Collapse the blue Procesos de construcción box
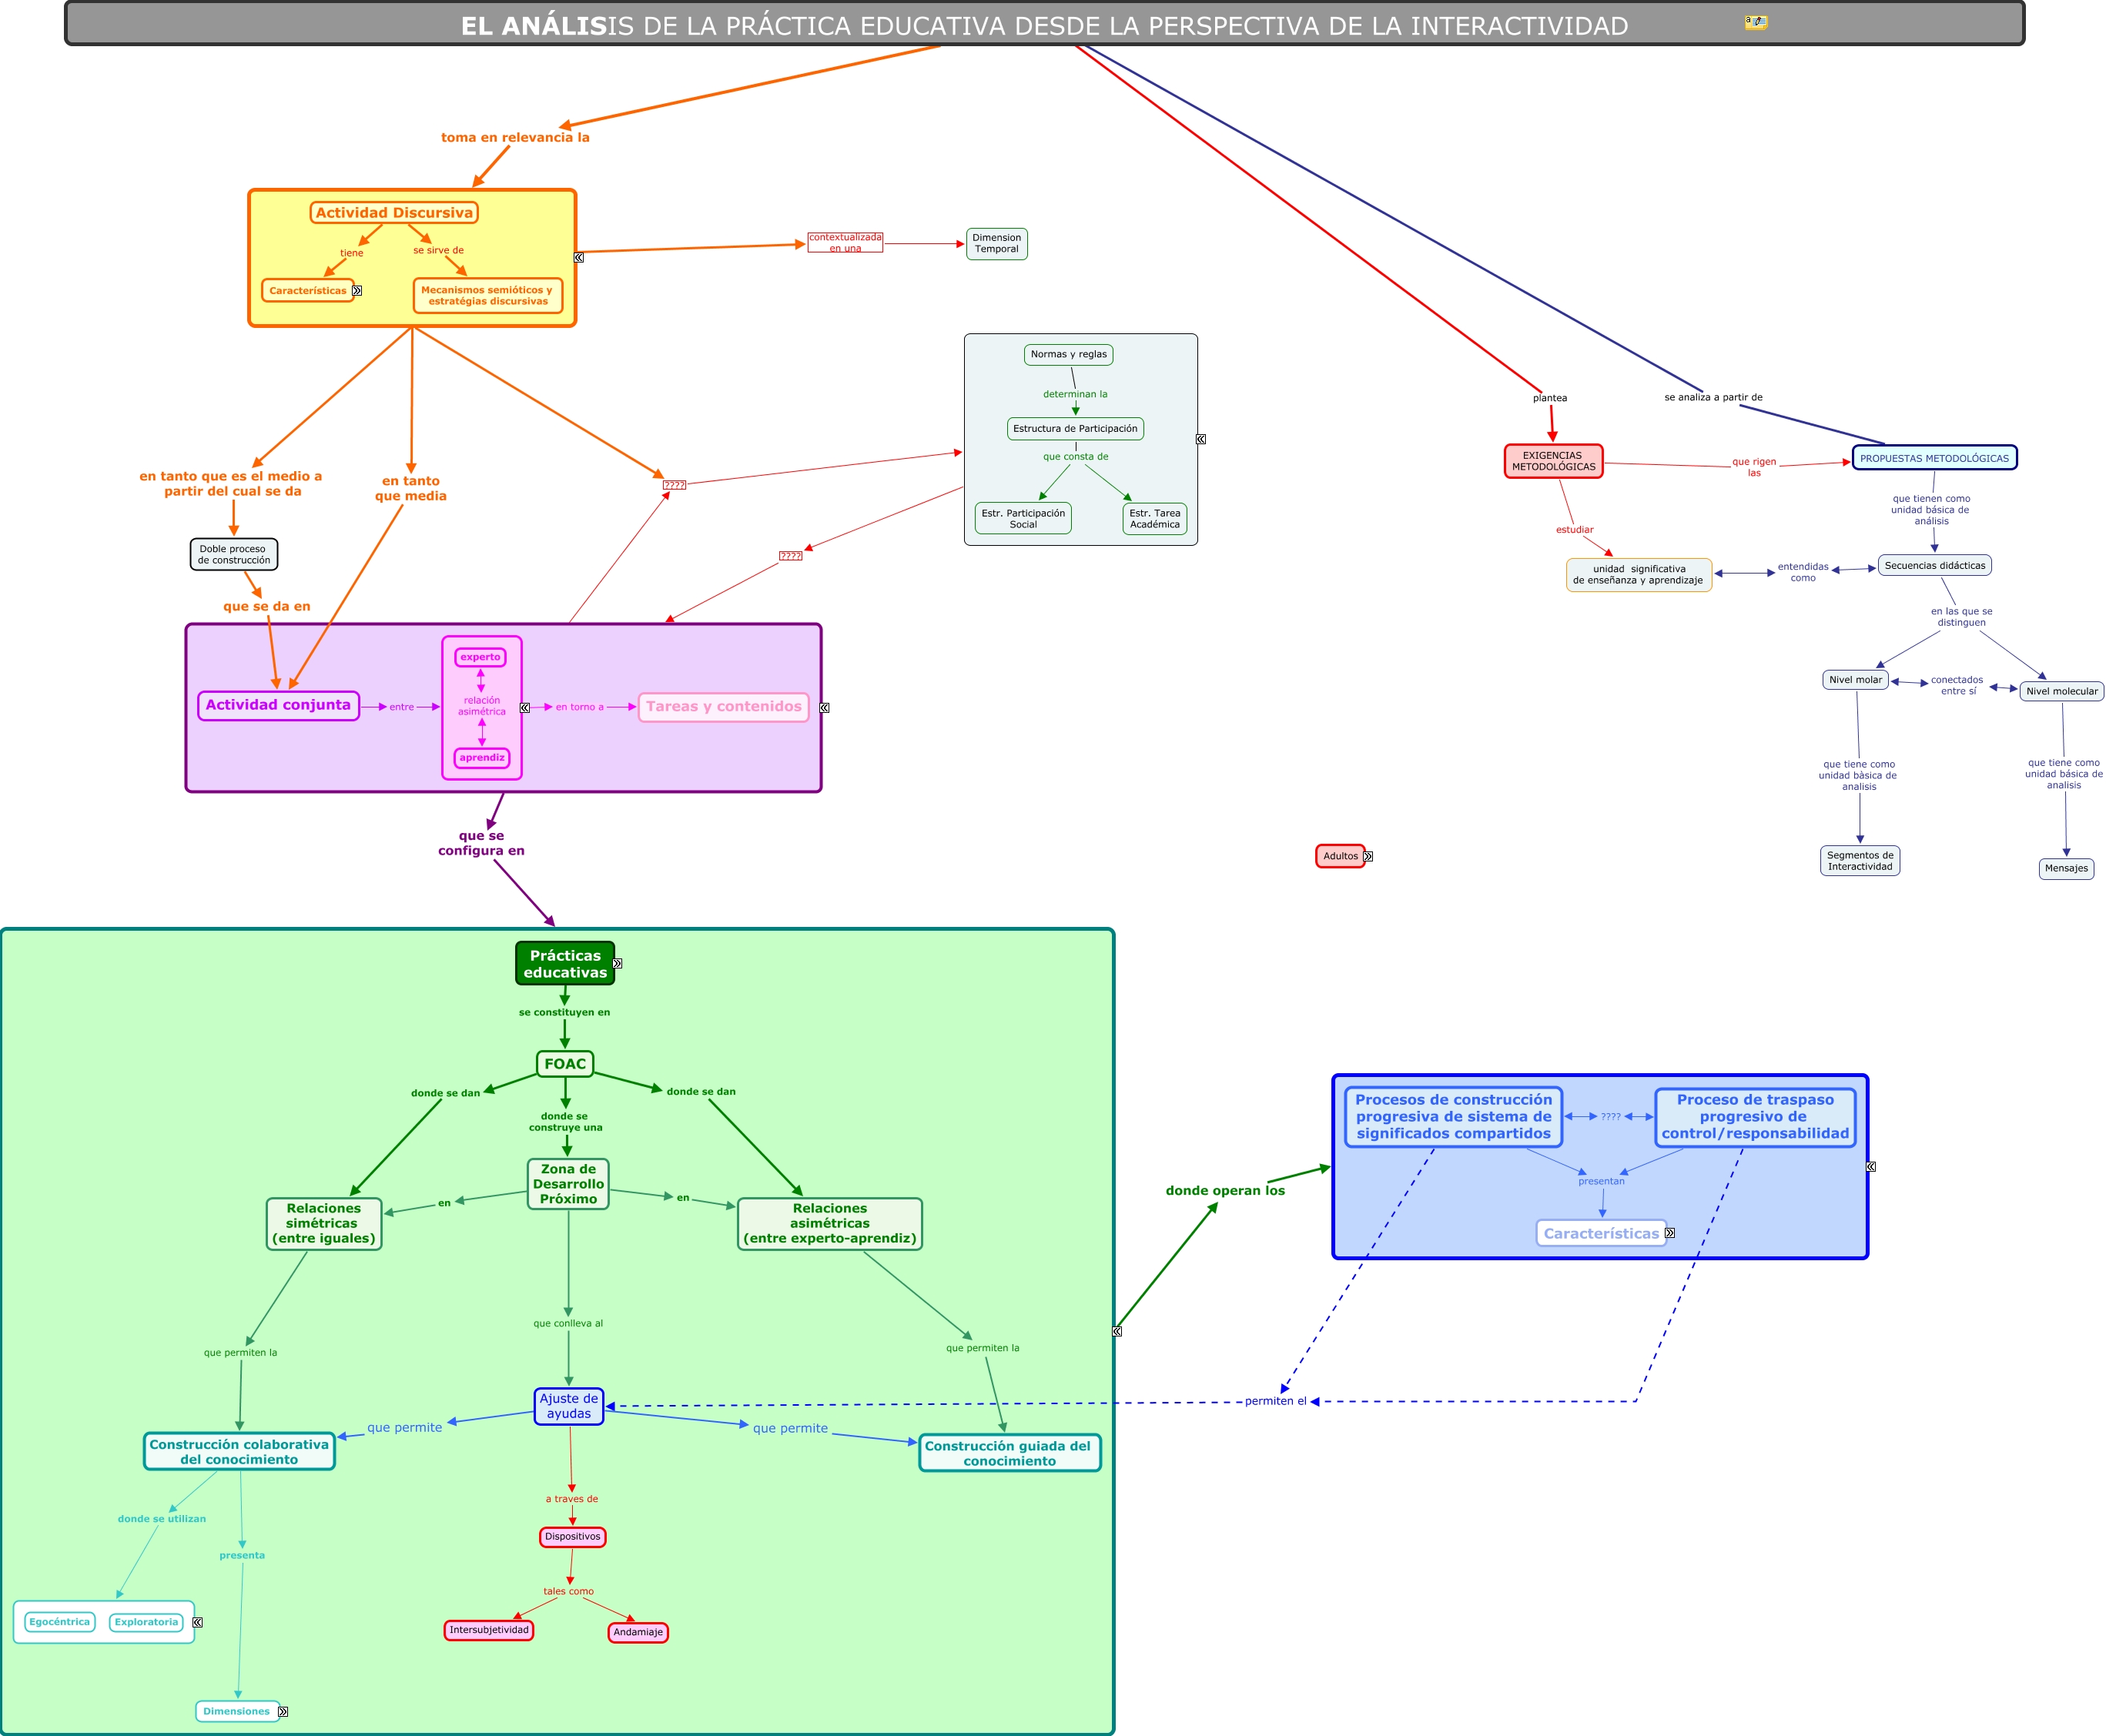 (x=1870, y=1167)
